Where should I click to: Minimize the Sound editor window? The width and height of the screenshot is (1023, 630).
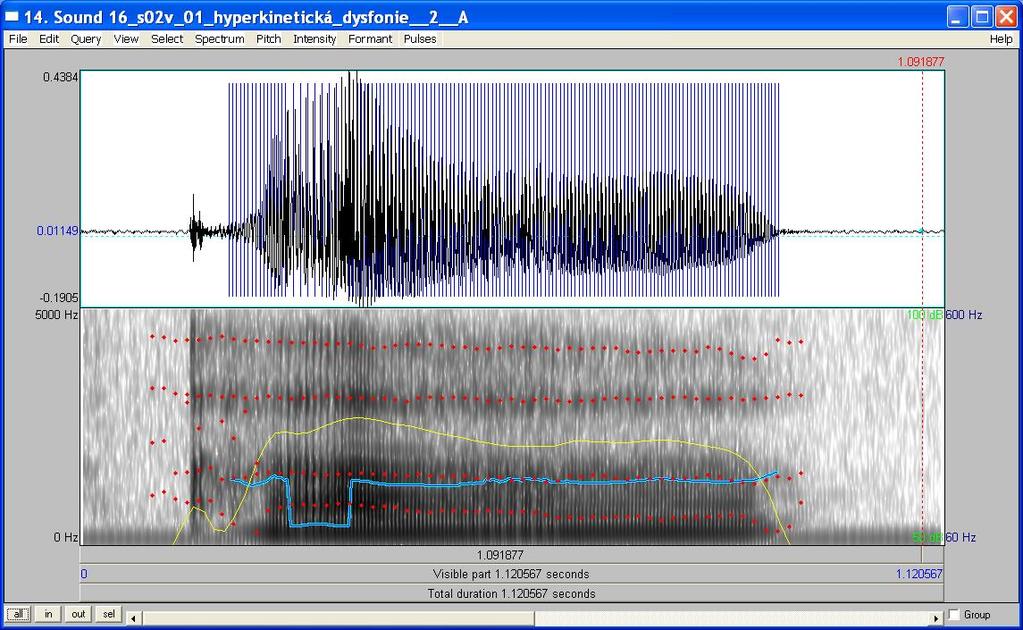click(957, 17)
